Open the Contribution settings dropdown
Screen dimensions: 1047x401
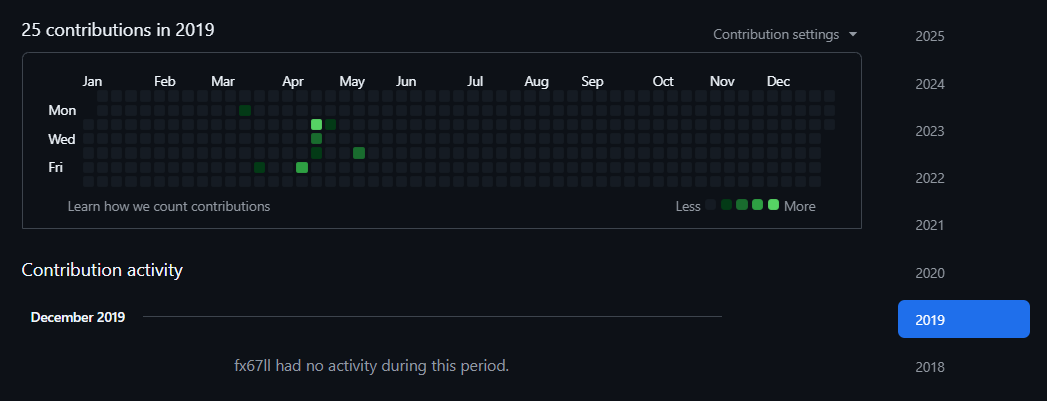point(784,34)
